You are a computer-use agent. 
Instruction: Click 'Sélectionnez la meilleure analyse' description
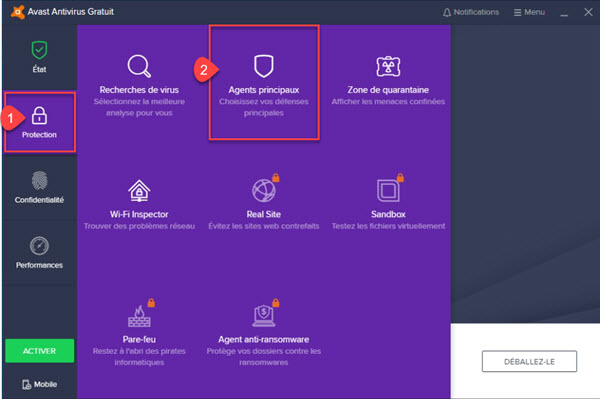pyautogui.click(x=139, y=107)
